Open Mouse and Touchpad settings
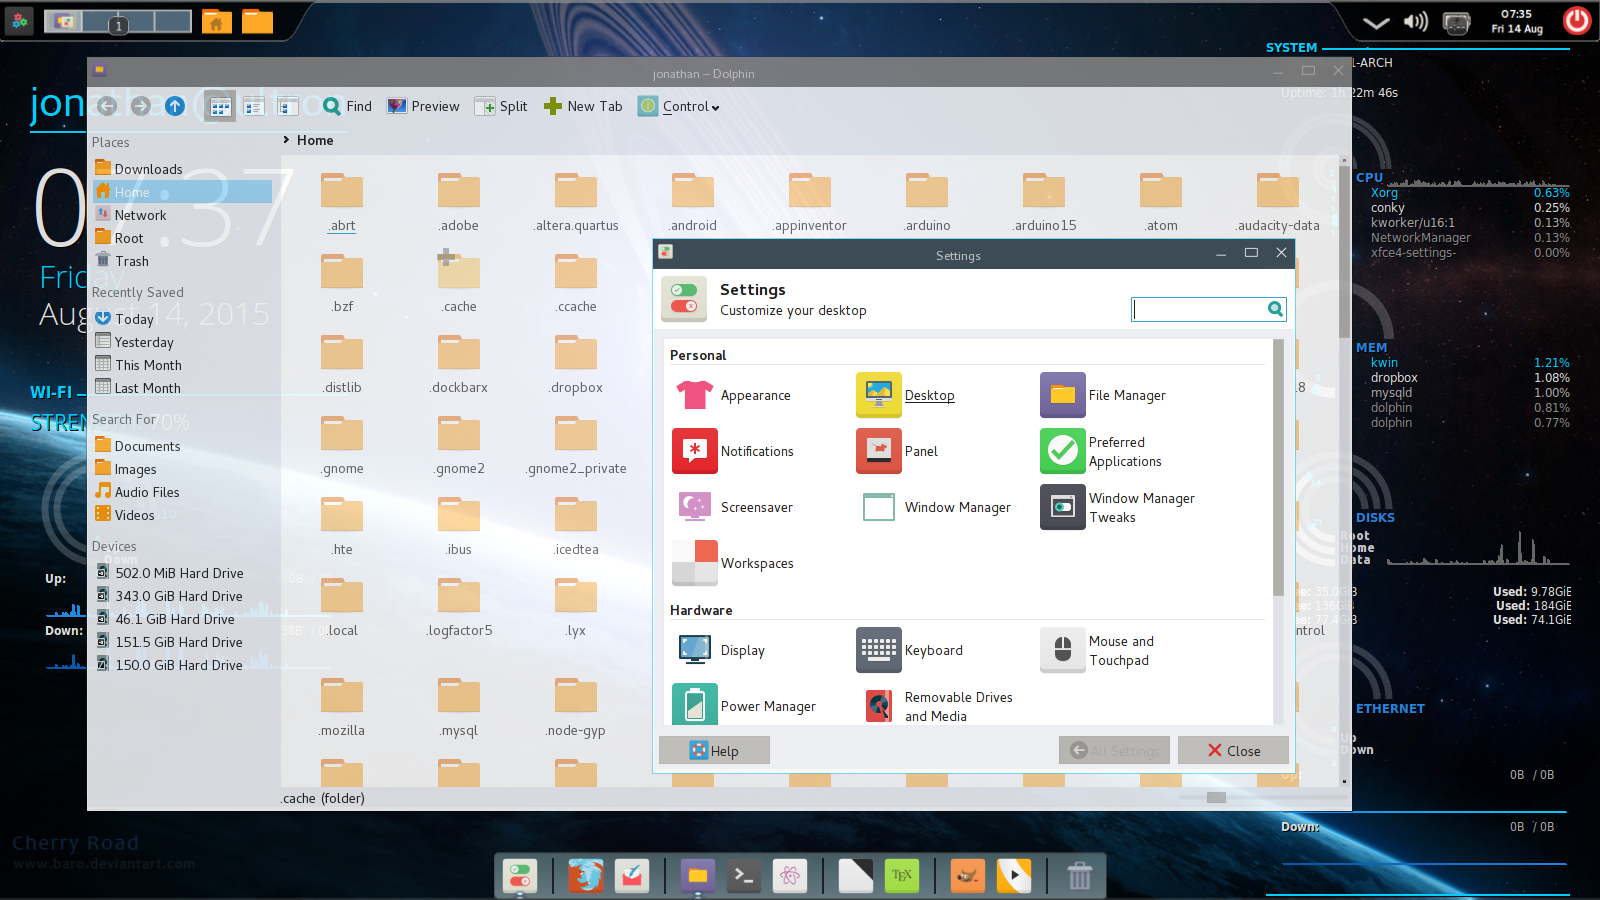 [x=1098, y=651]
